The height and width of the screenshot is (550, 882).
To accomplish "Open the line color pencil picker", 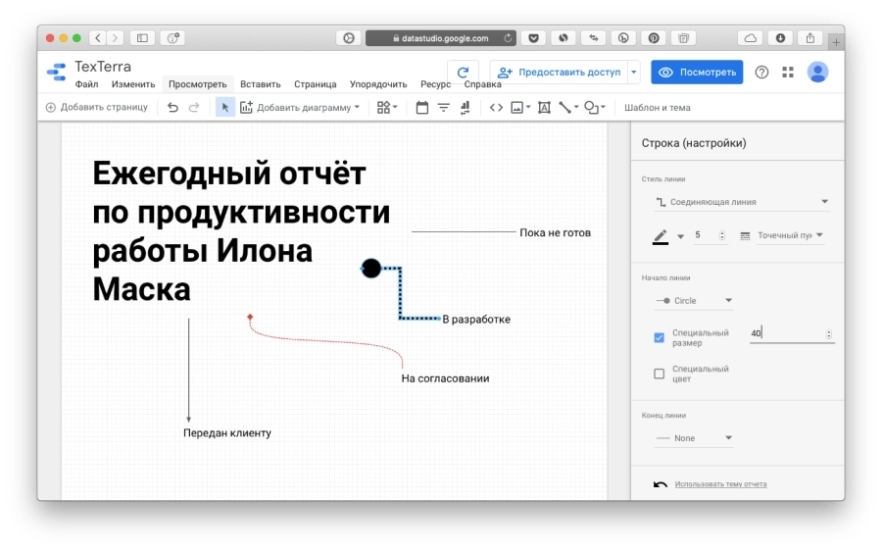I will (660, 236).
